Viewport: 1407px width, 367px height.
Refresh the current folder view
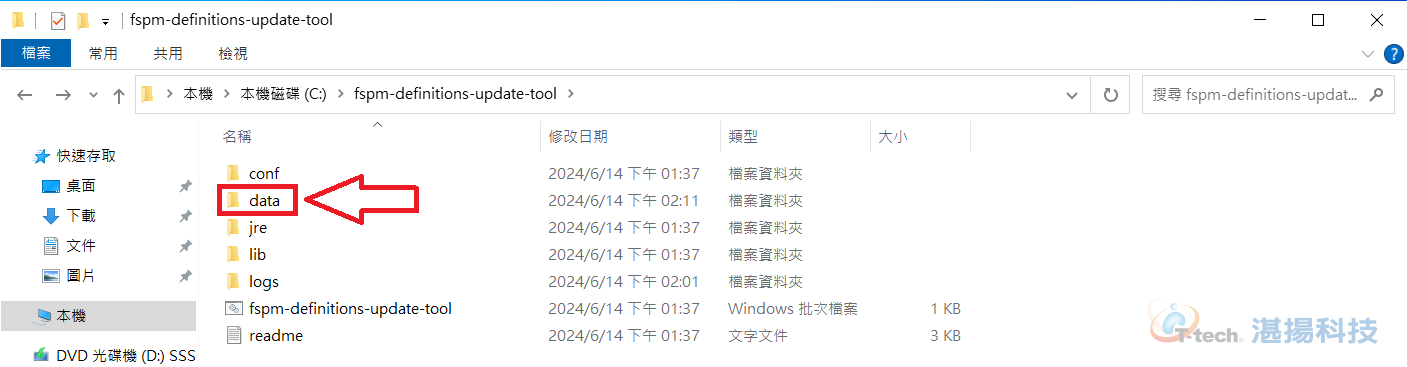point(1110,94)
